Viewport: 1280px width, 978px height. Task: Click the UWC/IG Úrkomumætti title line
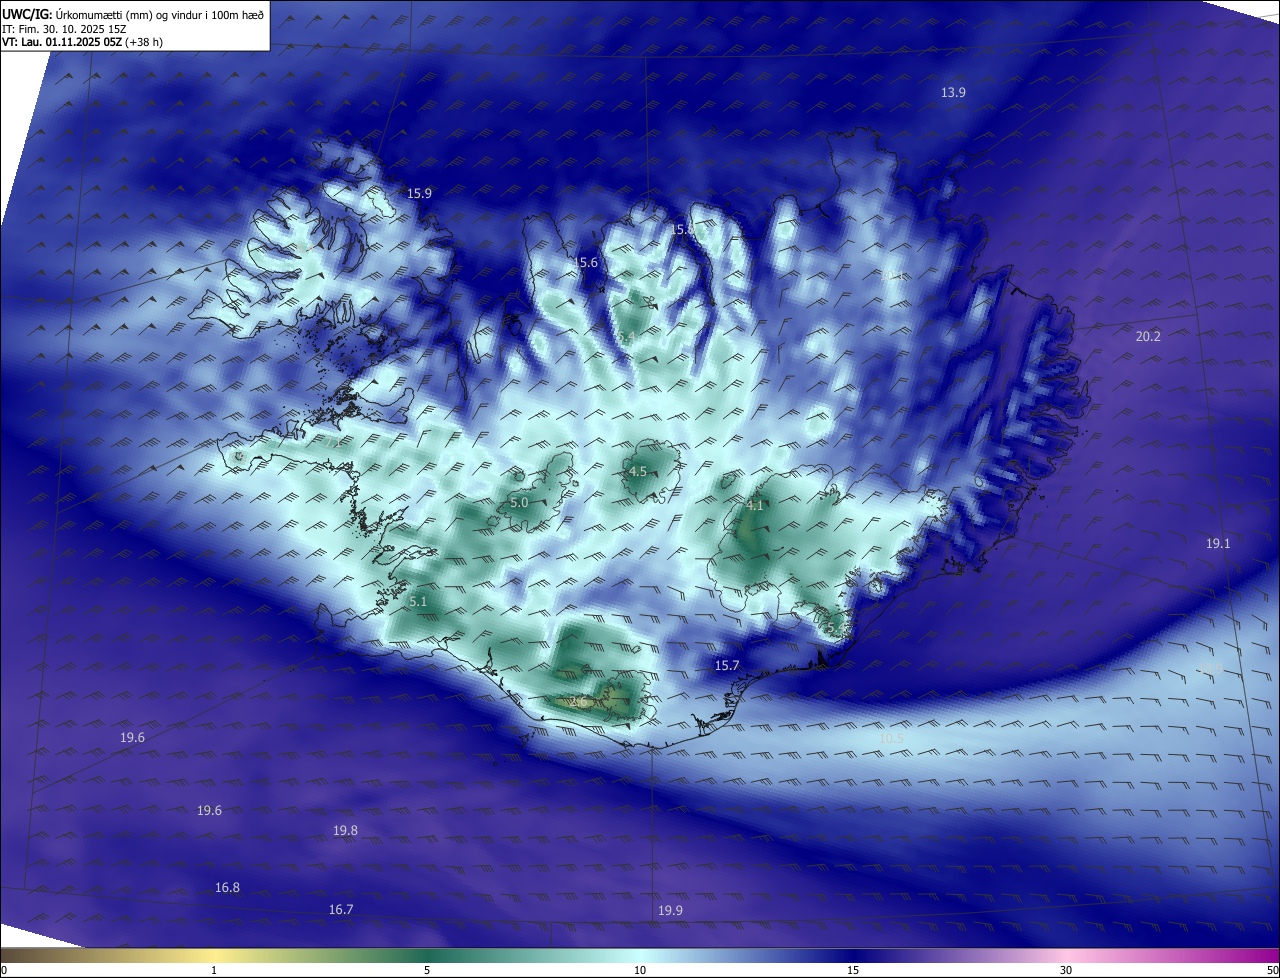133,14
